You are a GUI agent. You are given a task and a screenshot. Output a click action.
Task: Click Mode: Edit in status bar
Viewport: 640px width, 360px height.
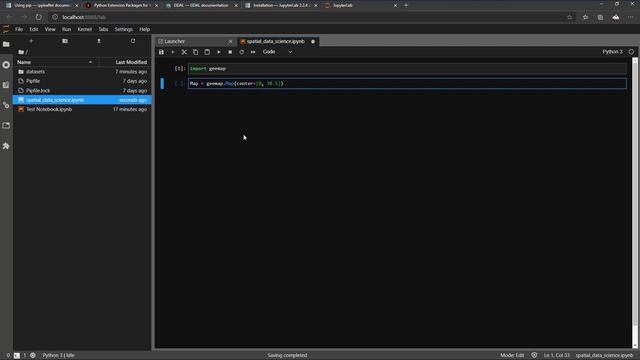coord(512,355)
